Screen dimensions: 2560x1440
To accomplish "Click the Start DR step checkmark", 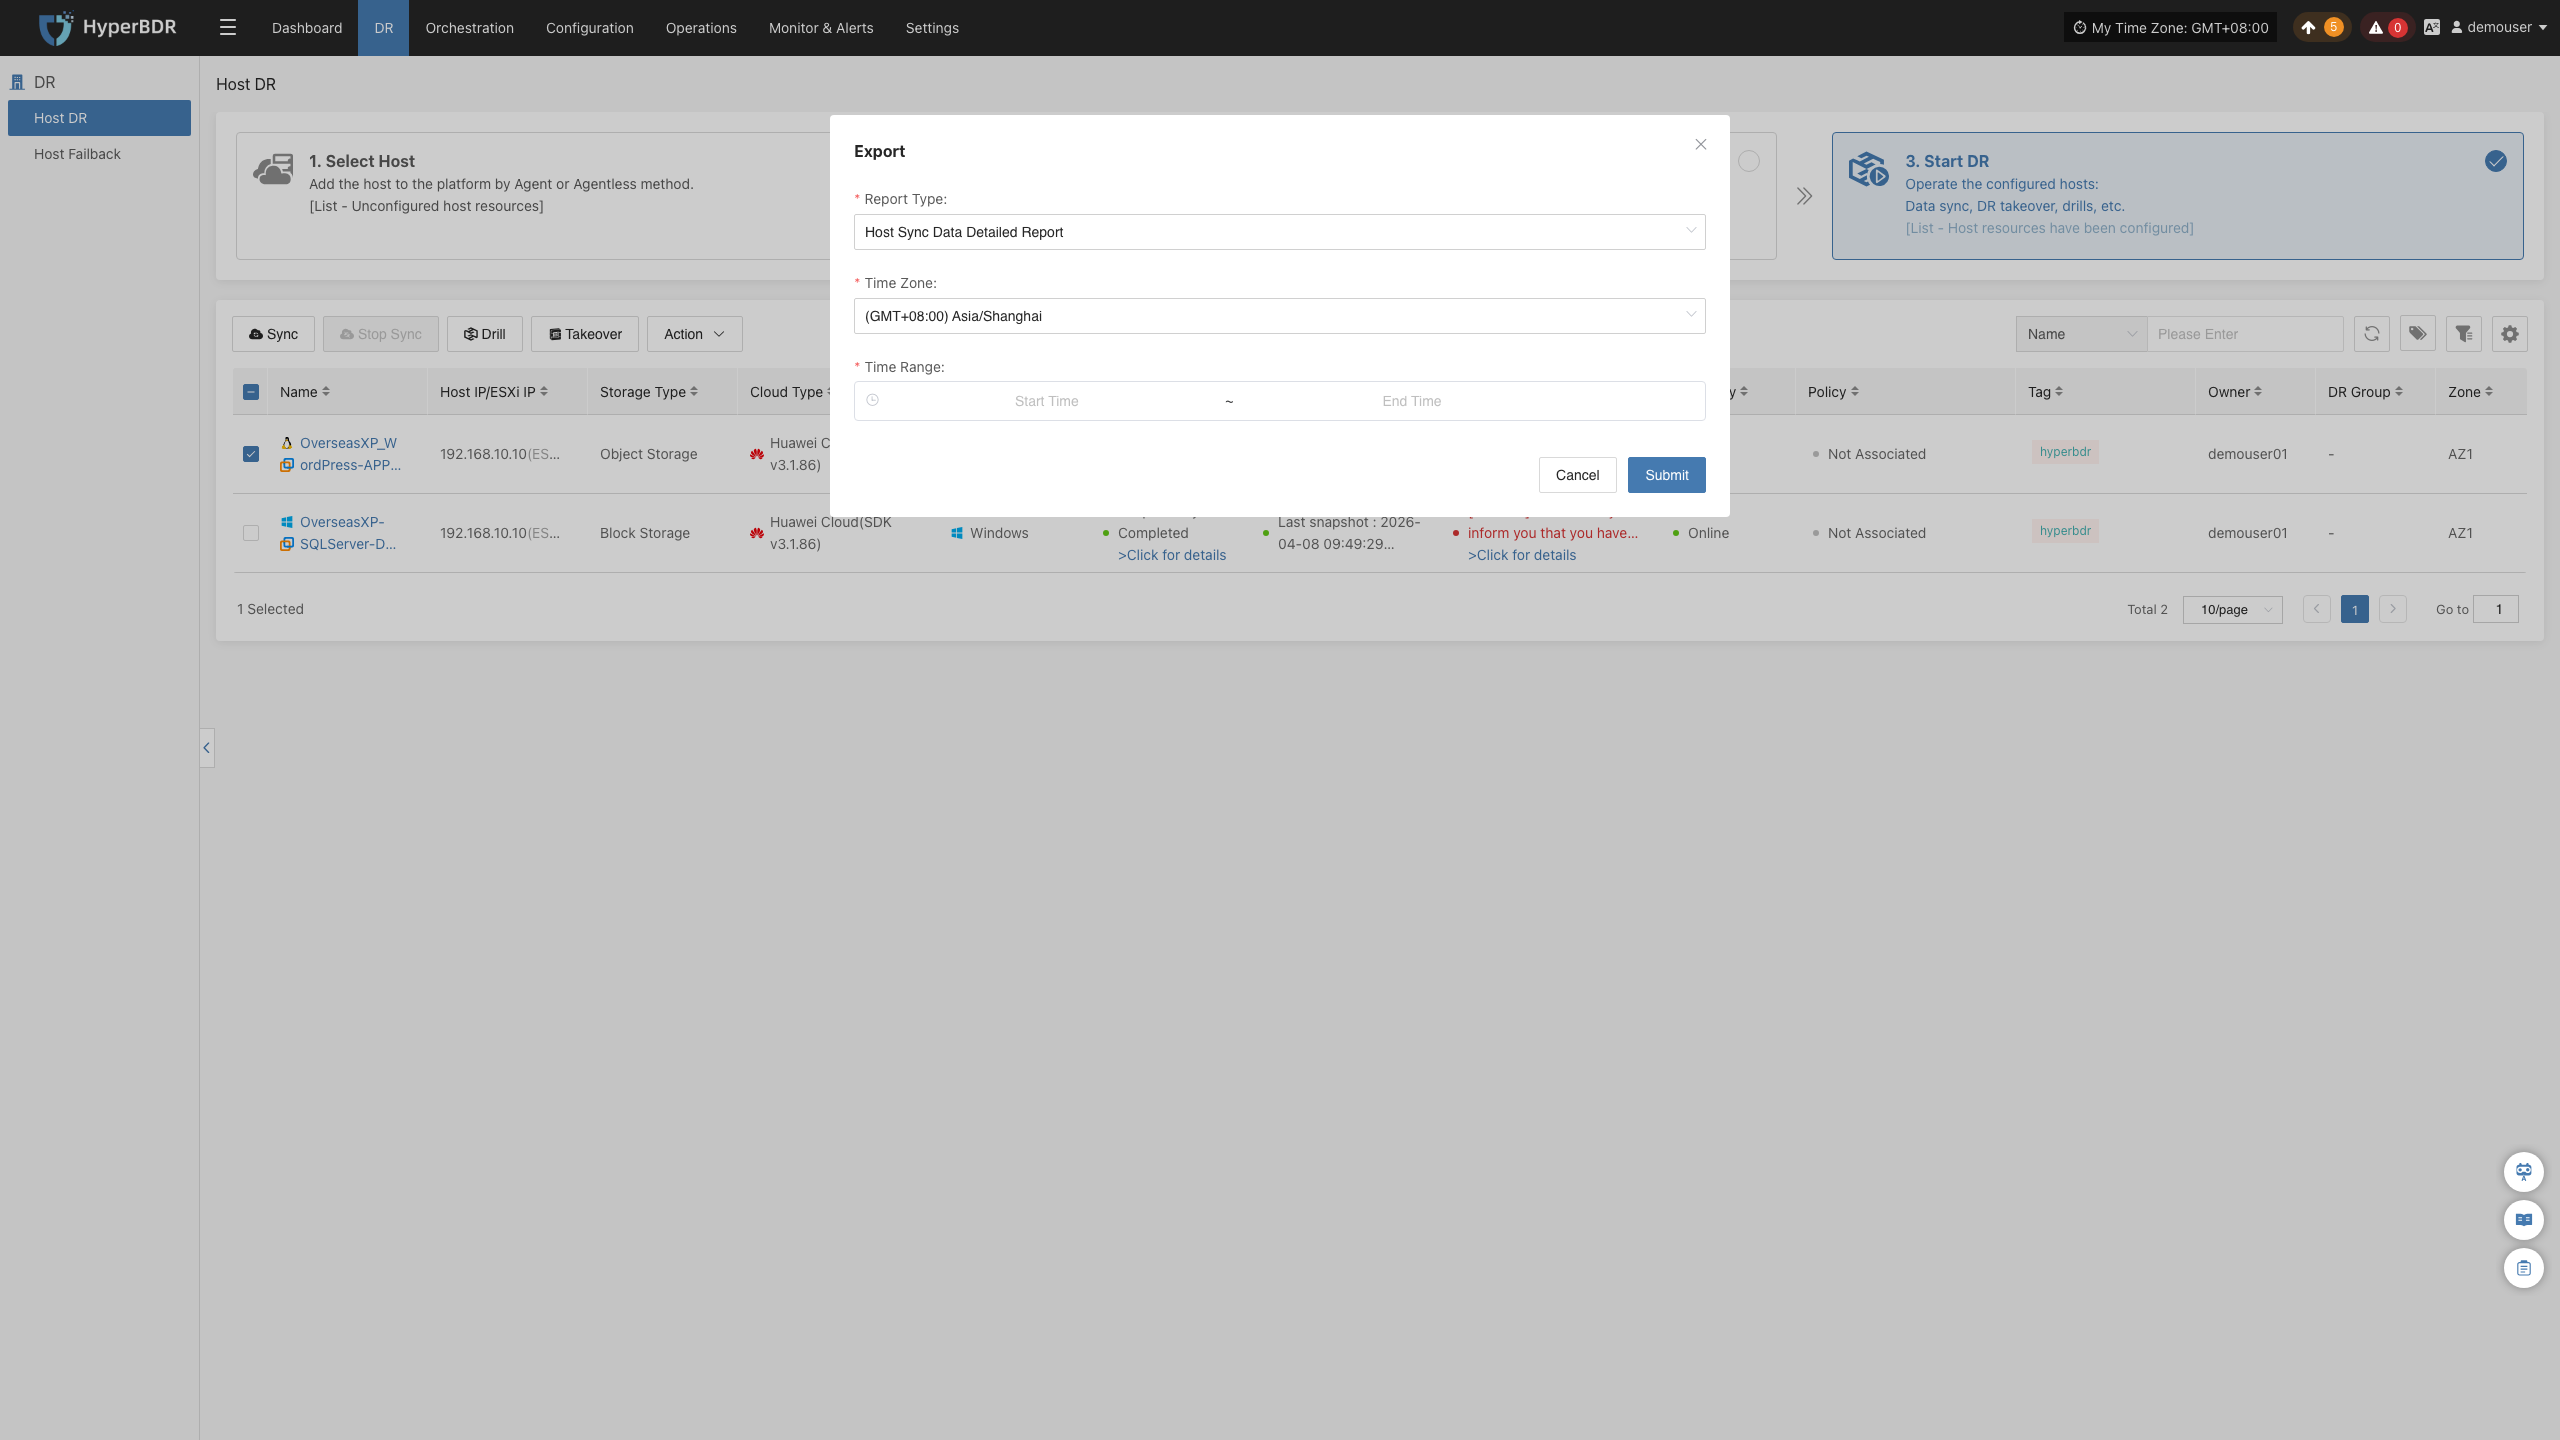I will tap(2496, 161).
